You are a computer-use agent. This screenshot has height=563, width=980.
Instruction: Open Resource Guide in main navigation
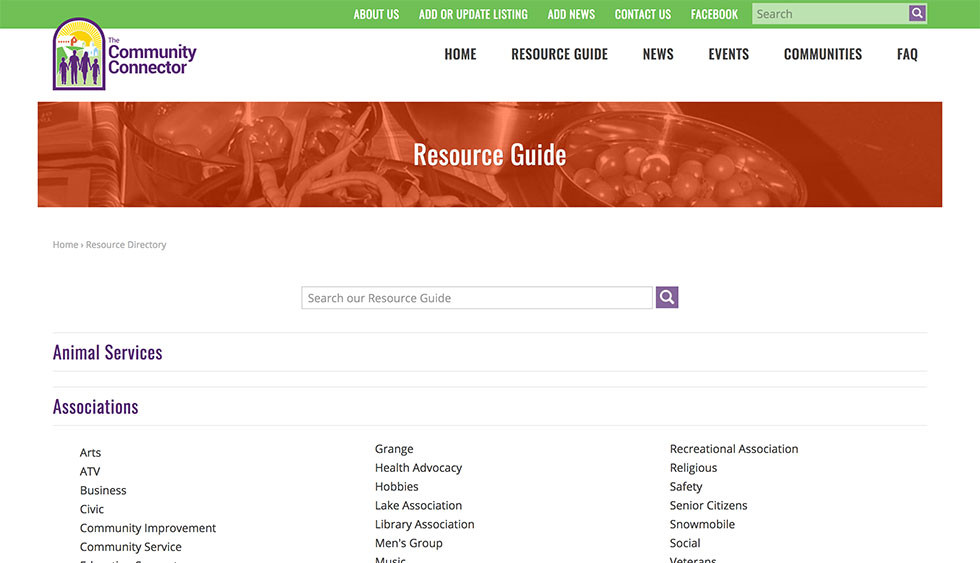tap(559, 54)
